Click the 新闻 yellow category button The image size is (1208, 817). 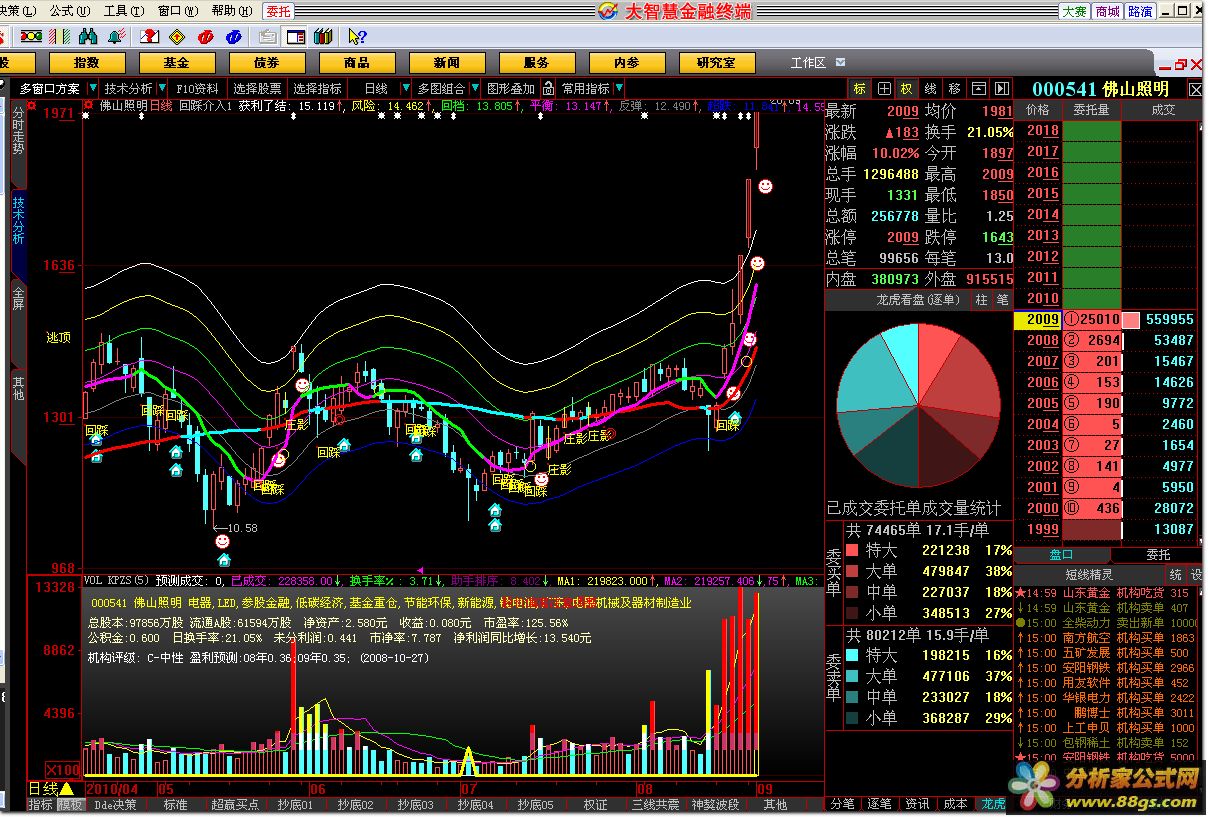click(446, 62)
